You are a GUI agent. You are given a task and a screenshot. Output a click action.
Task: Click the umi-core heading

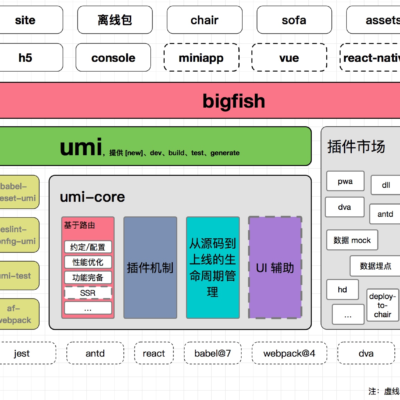(x=92, y=197)
